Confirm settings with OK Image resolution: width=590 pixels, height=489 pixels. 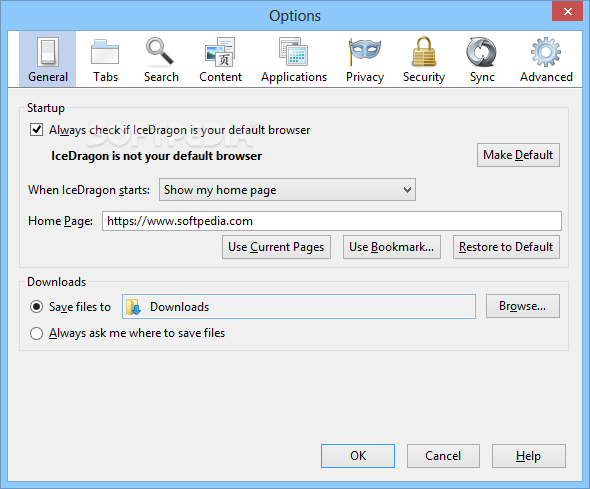[358, 456]
